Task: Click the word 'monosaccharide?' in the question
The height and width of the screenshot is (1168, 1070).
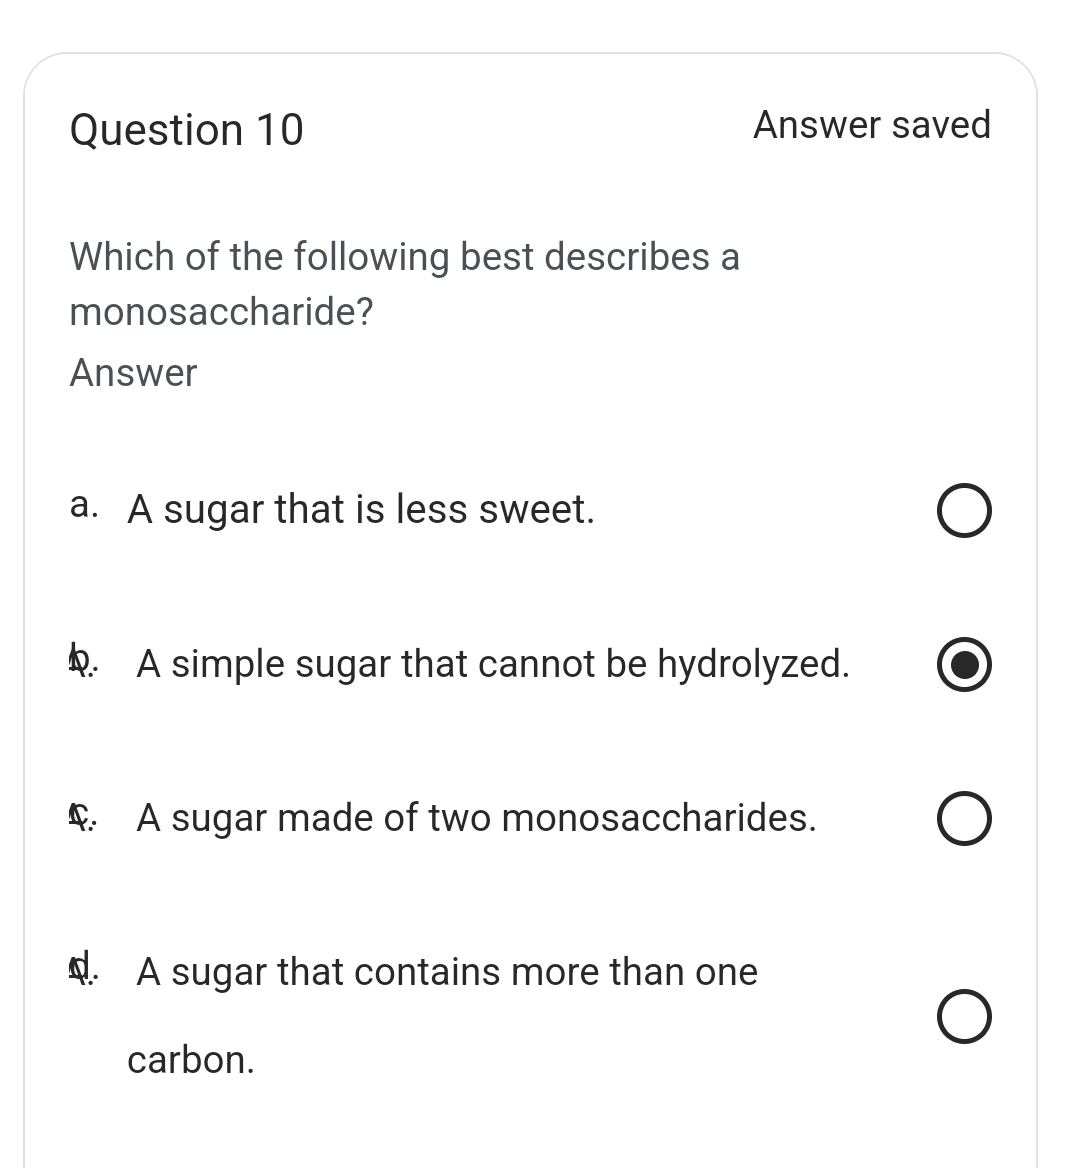Action: coord(221,313)
